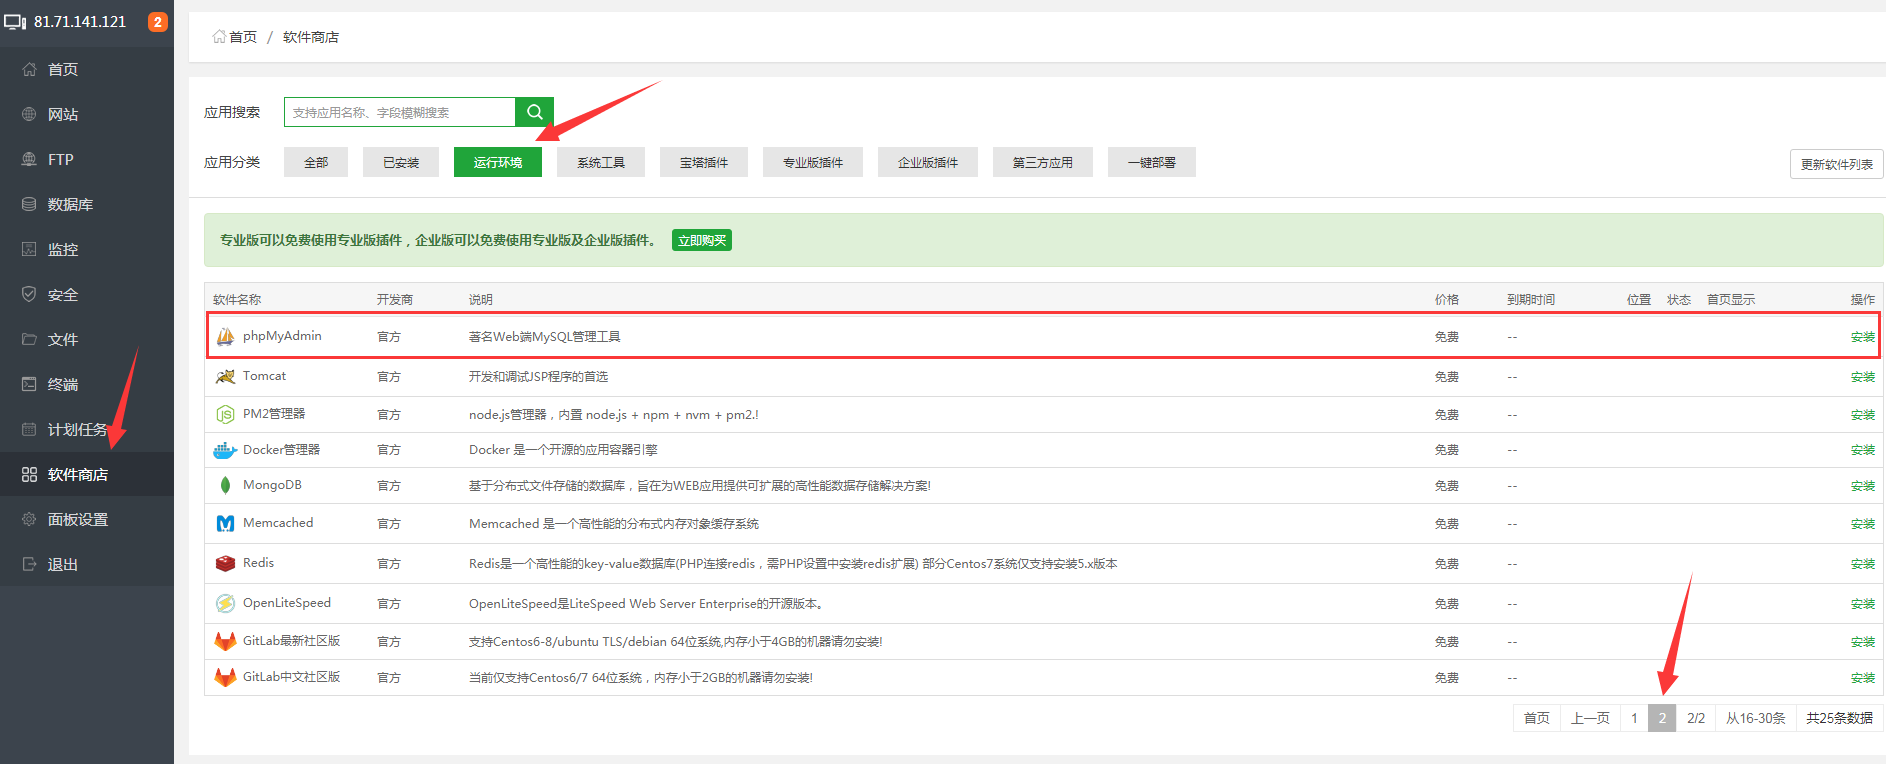Image resolution: width=1886 pixels, height=764 pixels.
Task: Click the Tomcat cat icon
Action: pos(226,377)
